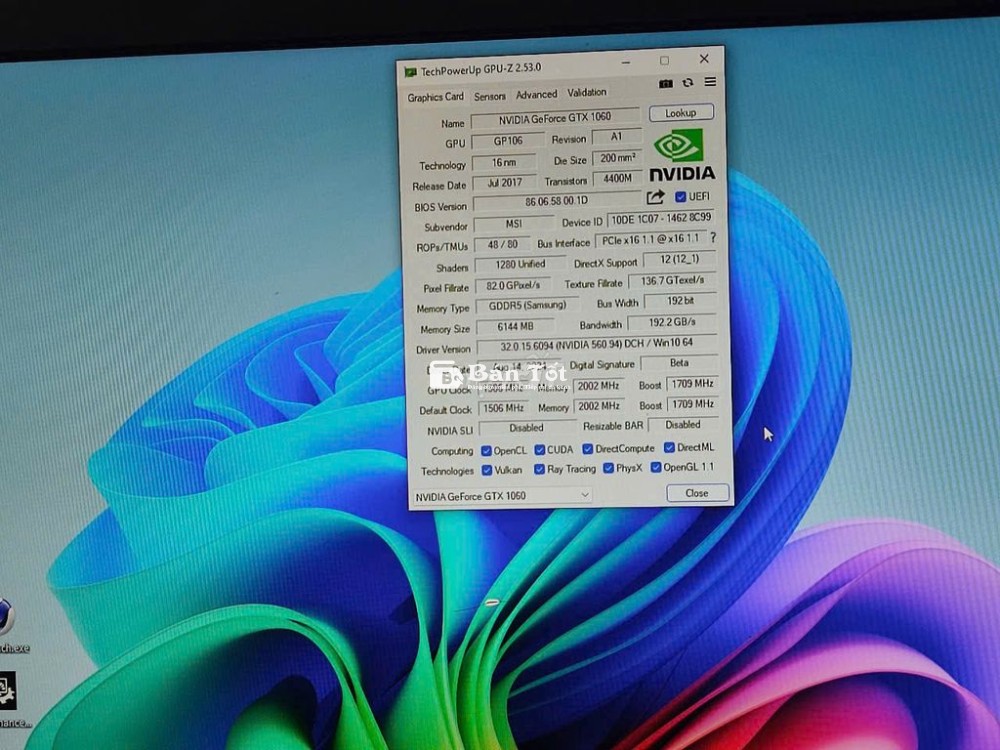Close GPU-Z with the title bar X
1000x750 pixels.
[704, 59]
